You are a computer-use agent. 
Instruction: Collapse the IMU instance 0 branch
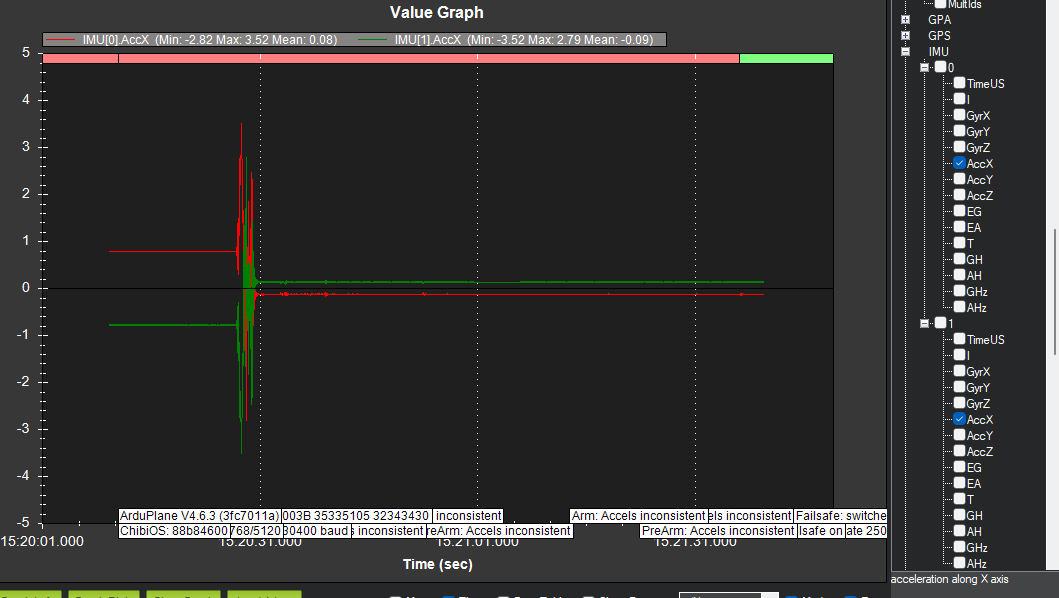coord(925,68)
